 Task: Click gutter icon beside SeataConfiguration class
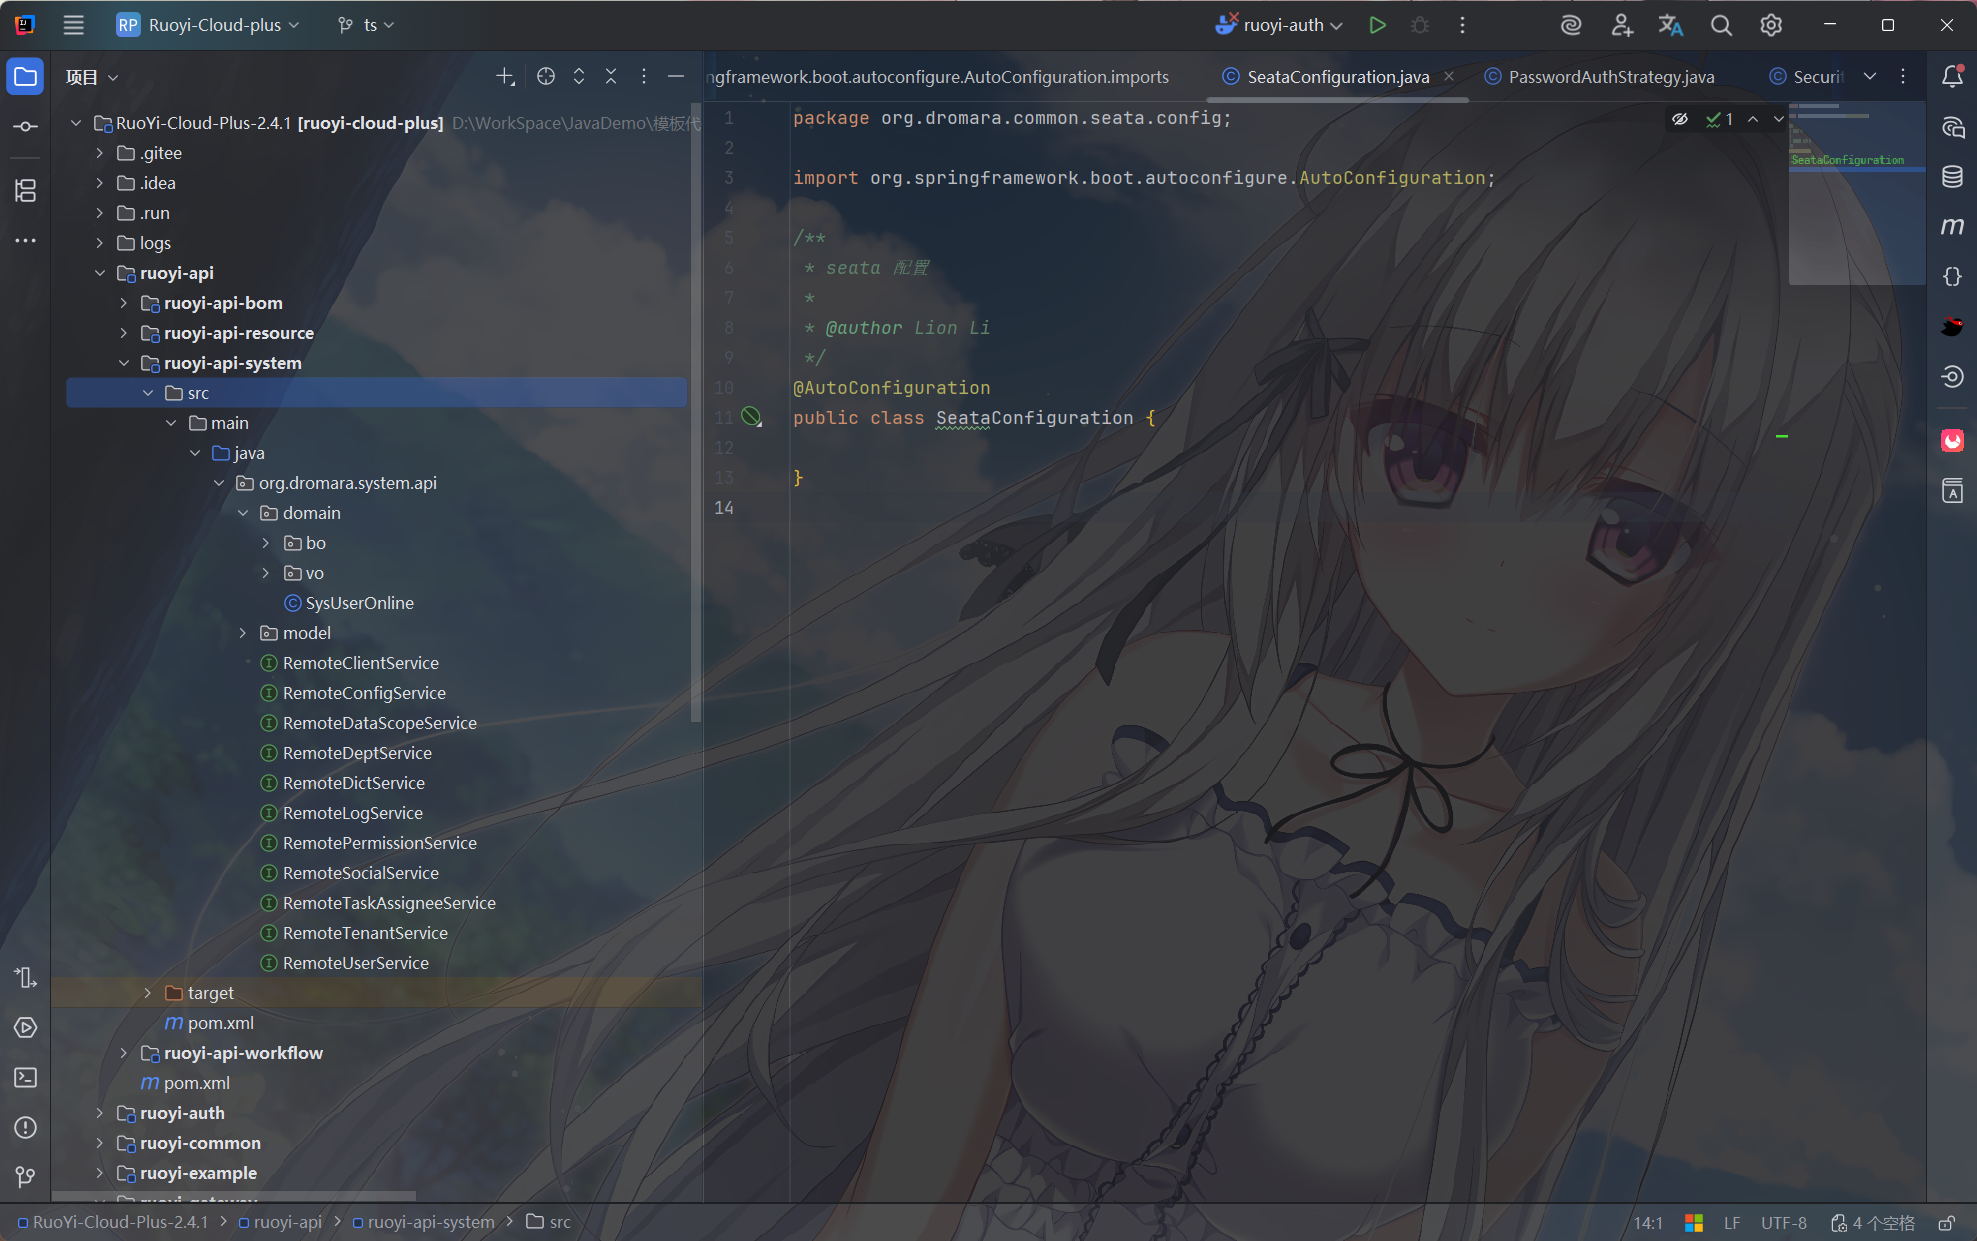click(751, 417)
